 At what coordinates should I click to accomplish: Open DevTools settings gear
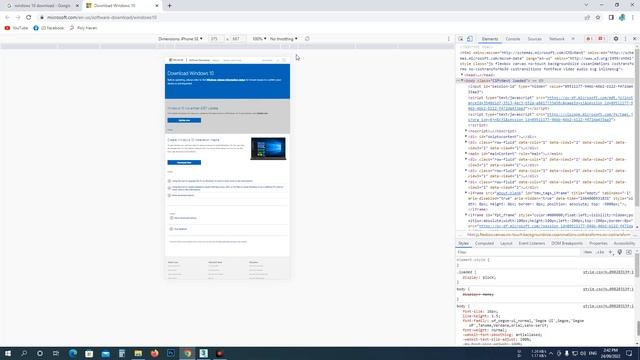tap(616, 39)
